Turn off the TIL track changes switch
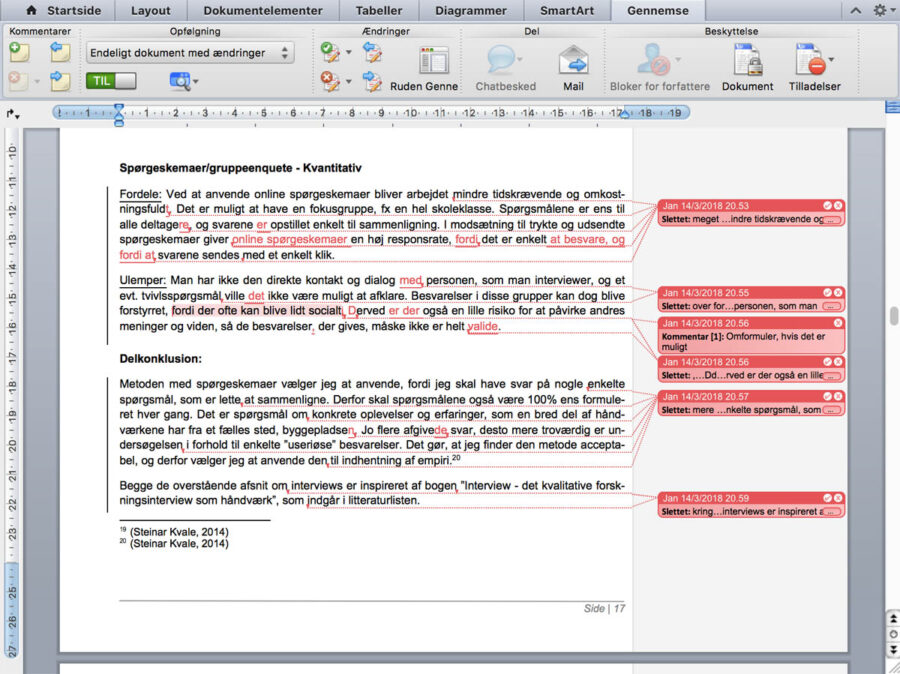 [111, 81]
